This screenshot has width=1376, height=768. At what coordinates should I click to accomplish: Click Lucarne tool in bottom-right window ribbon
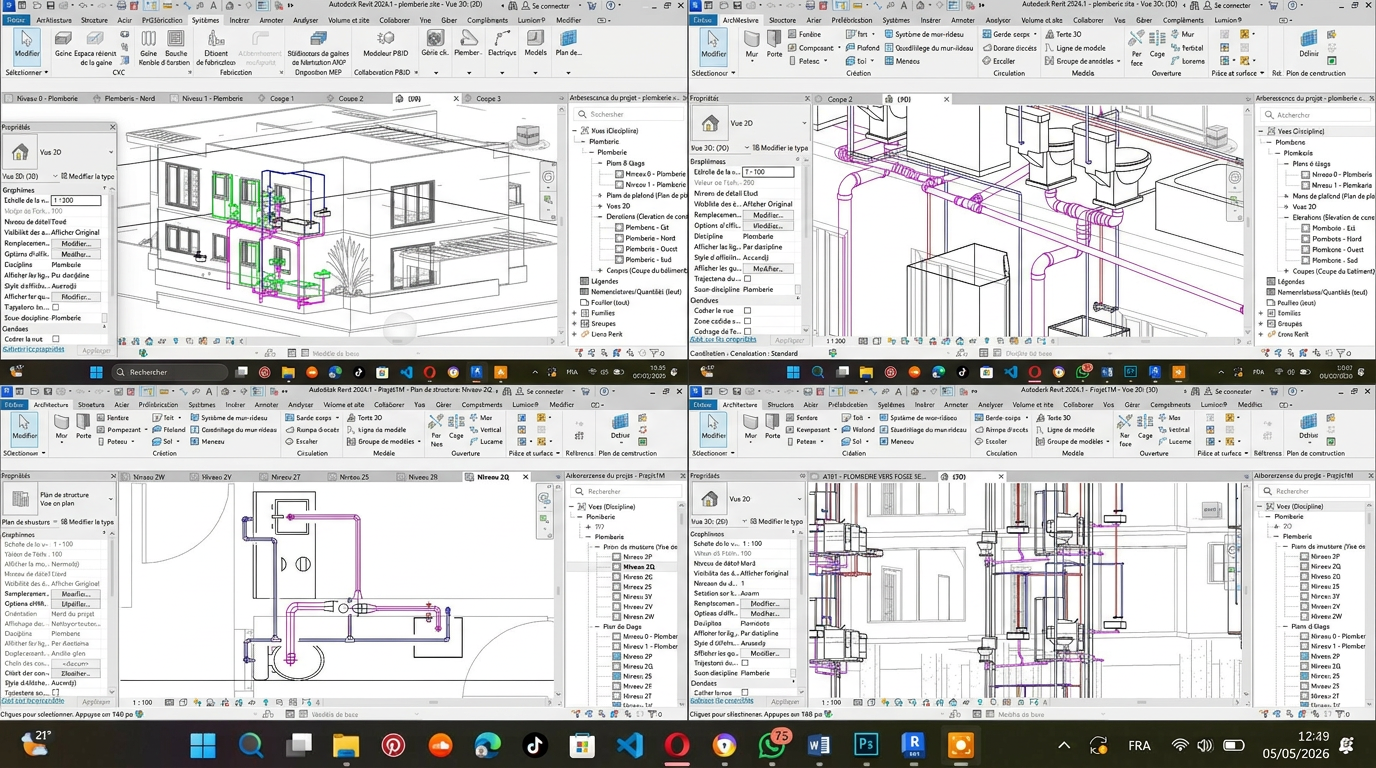click(x=1173, y=441)
